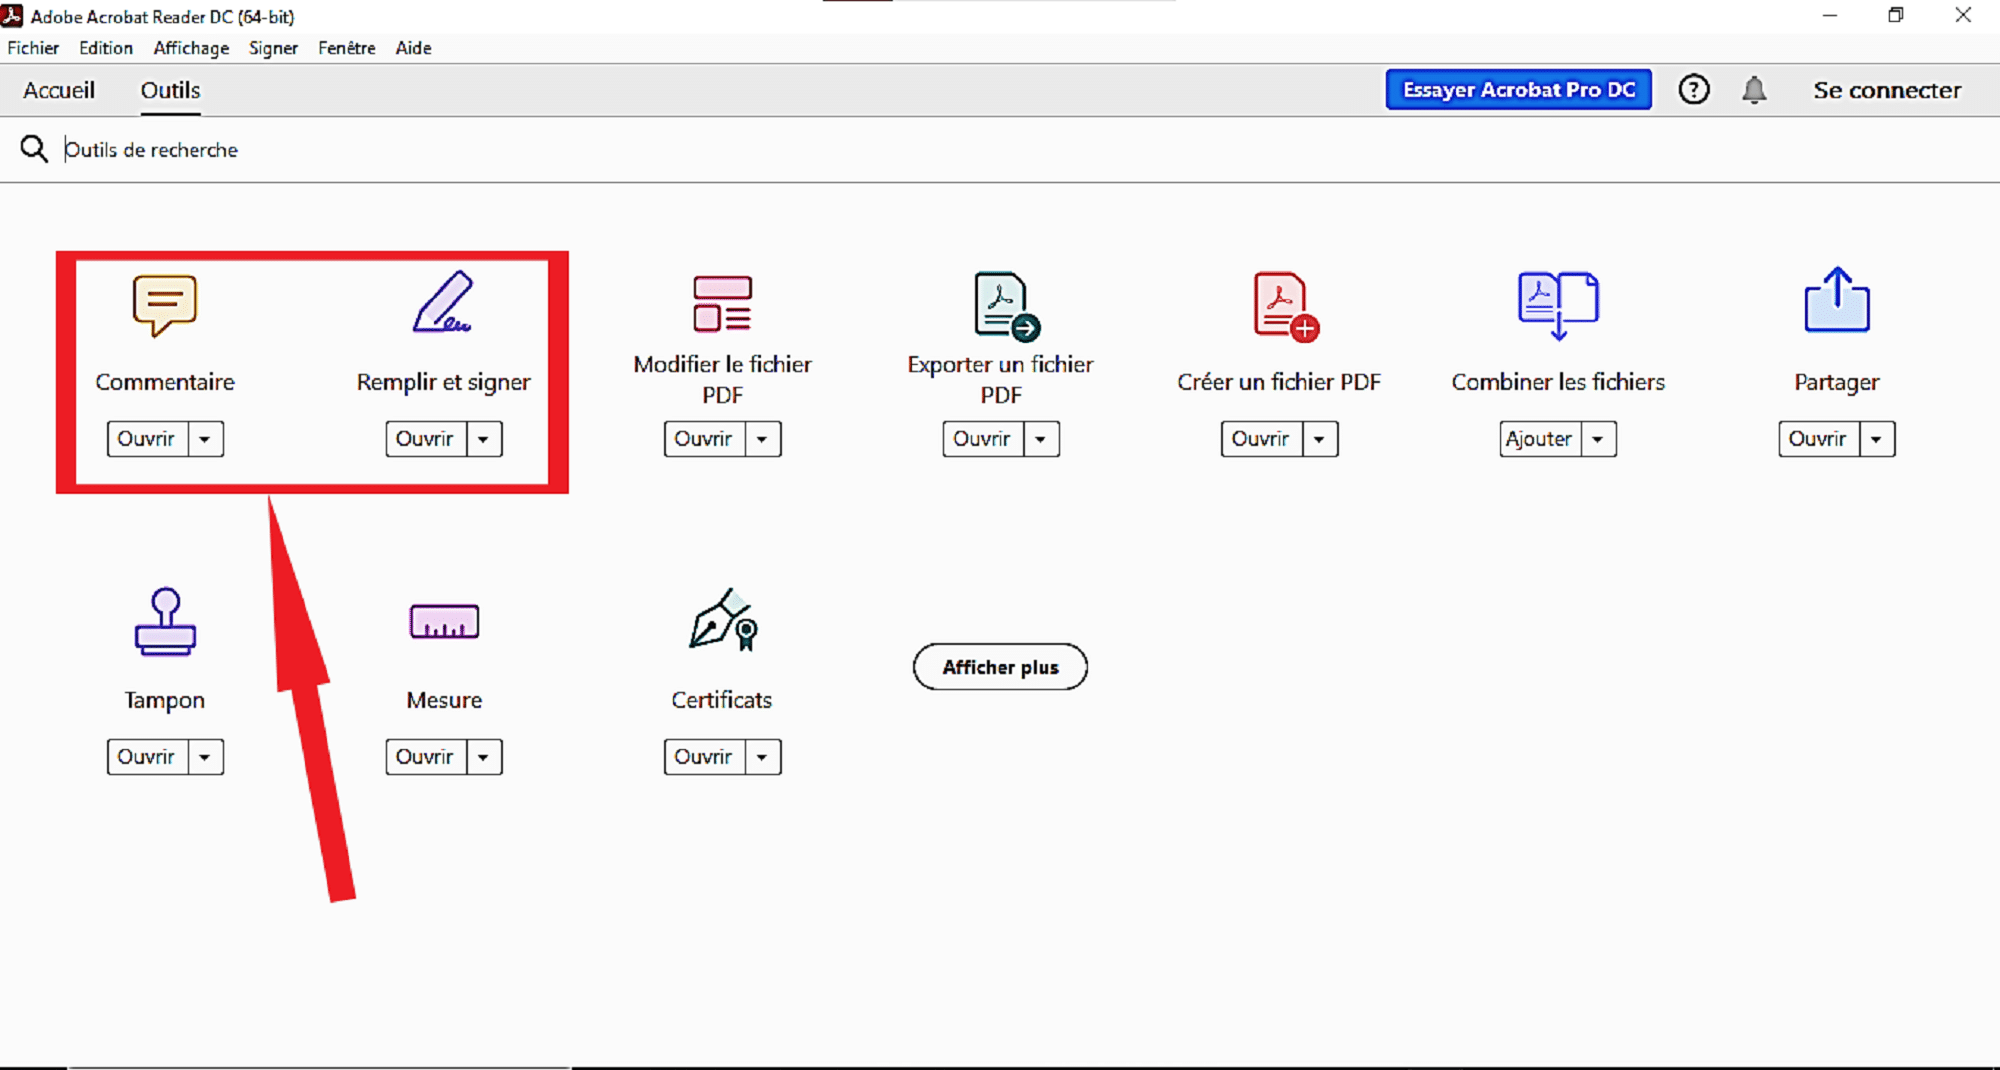Open the Commentaire tool with Ouvrir

[147, 439]
